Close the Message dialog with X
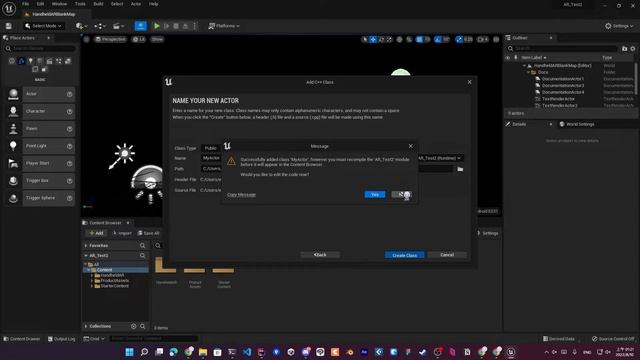640x360 pixels. pyautogui.click(x=411, y=146)
